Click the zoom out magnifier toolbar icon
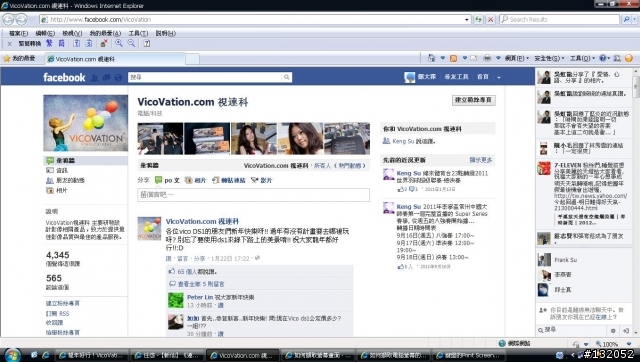The image size is (640, 362). coord(131,43)
